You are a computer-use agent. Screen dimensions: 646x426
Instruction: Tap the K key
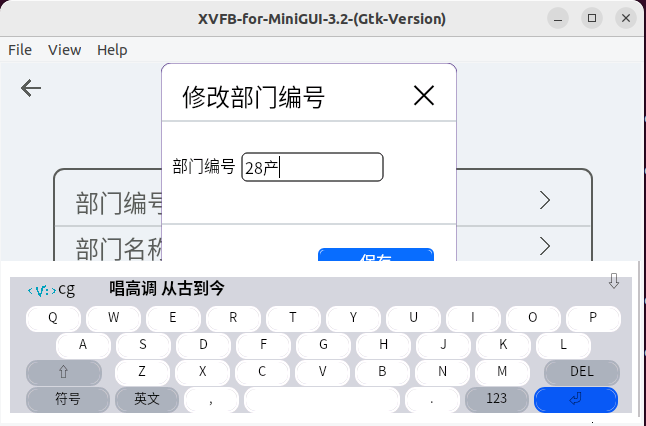pos(503,345)
